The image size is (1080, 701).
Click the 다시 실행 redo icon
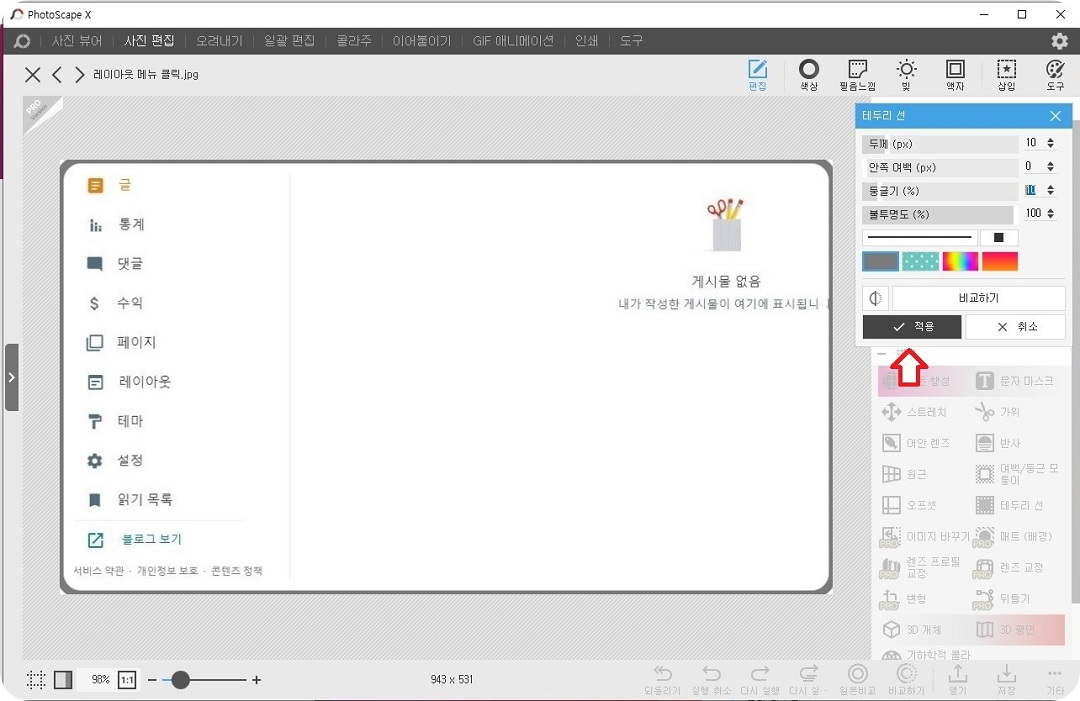click(x=760, y=679)
